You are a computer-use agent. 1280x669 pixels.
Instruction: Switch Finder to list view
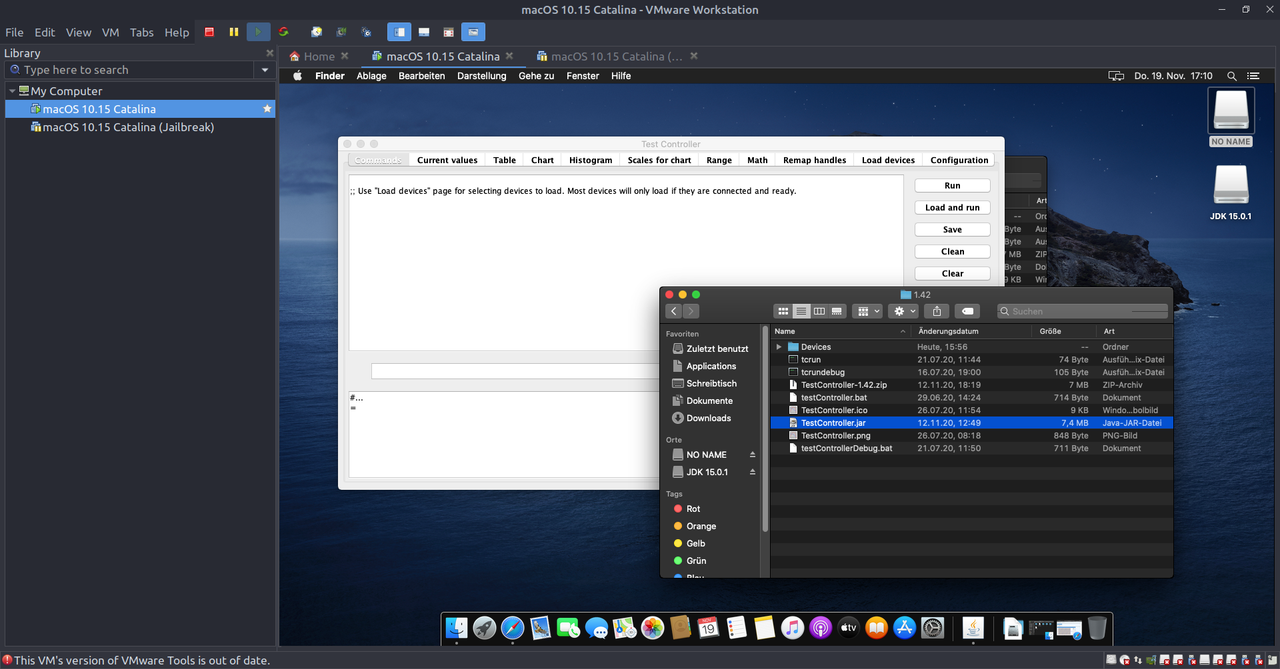tap(802, 311)
